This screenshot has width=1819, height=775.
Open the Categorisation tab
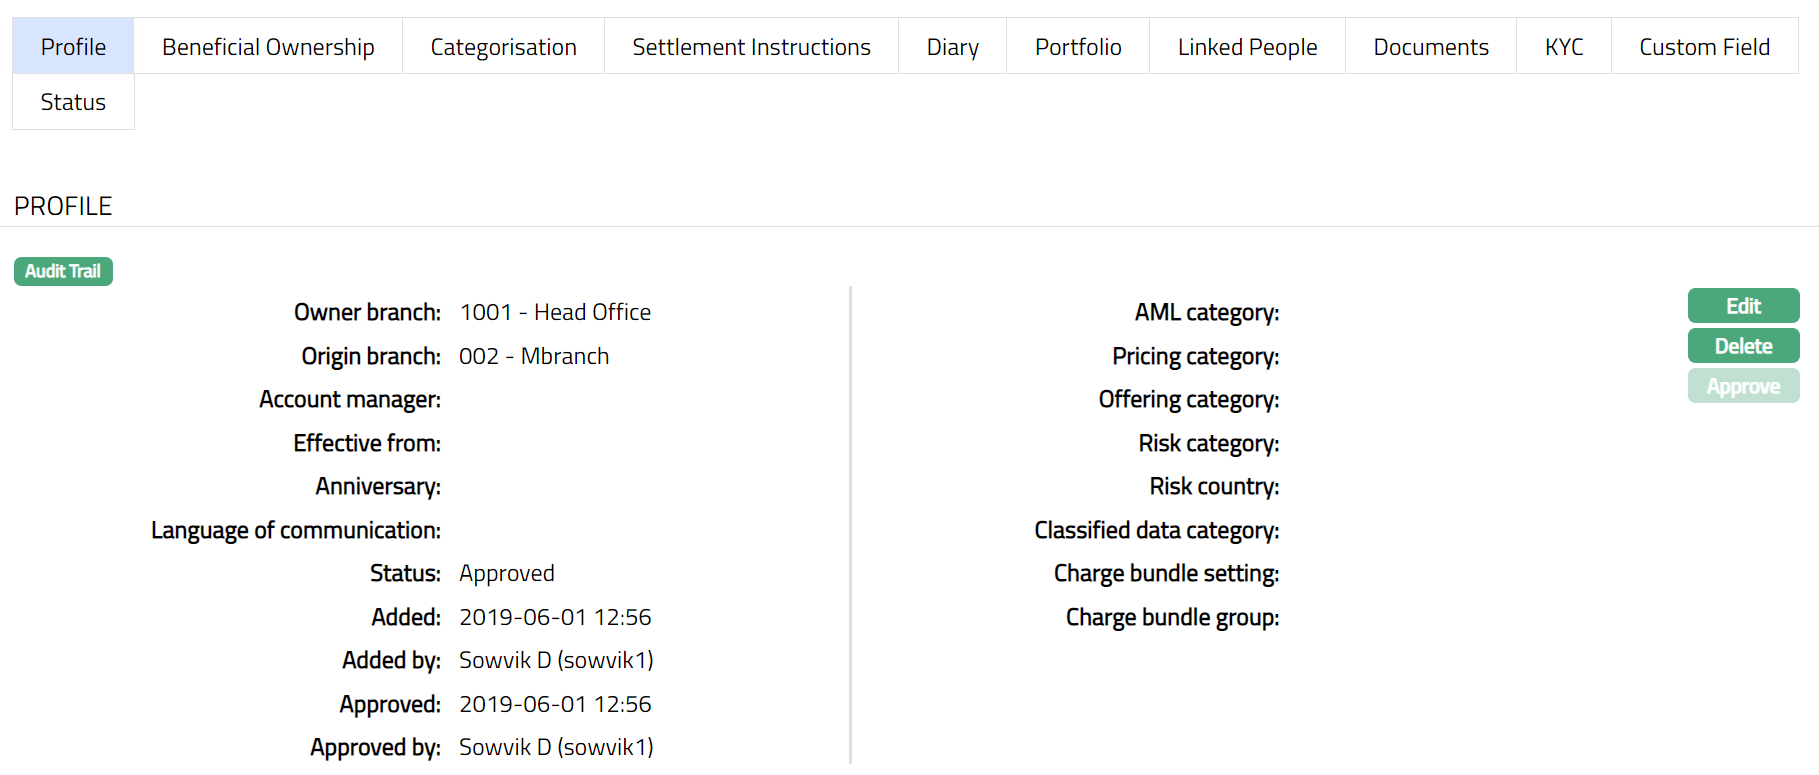[x=503, y=47]
